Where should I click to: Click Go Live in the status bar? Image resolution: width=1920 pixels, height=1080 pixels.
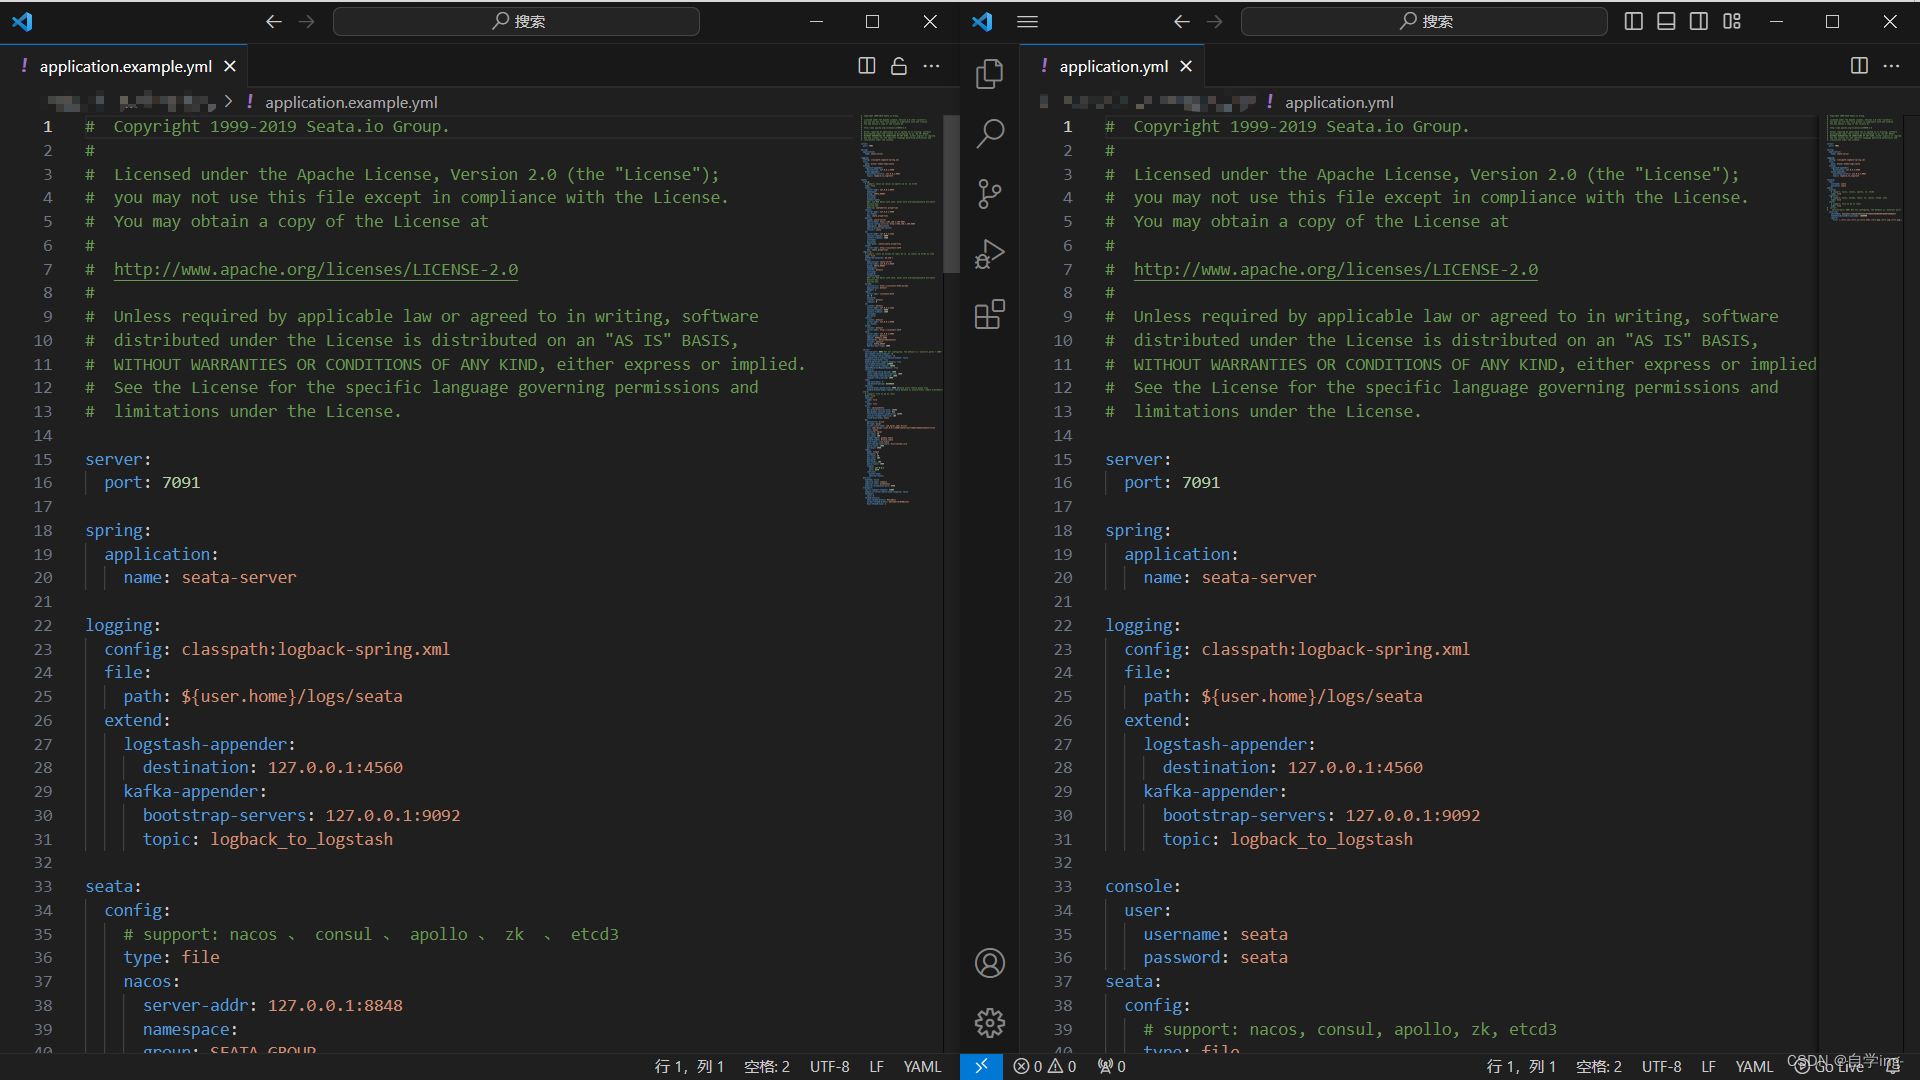click(x=1829, y=1066)
